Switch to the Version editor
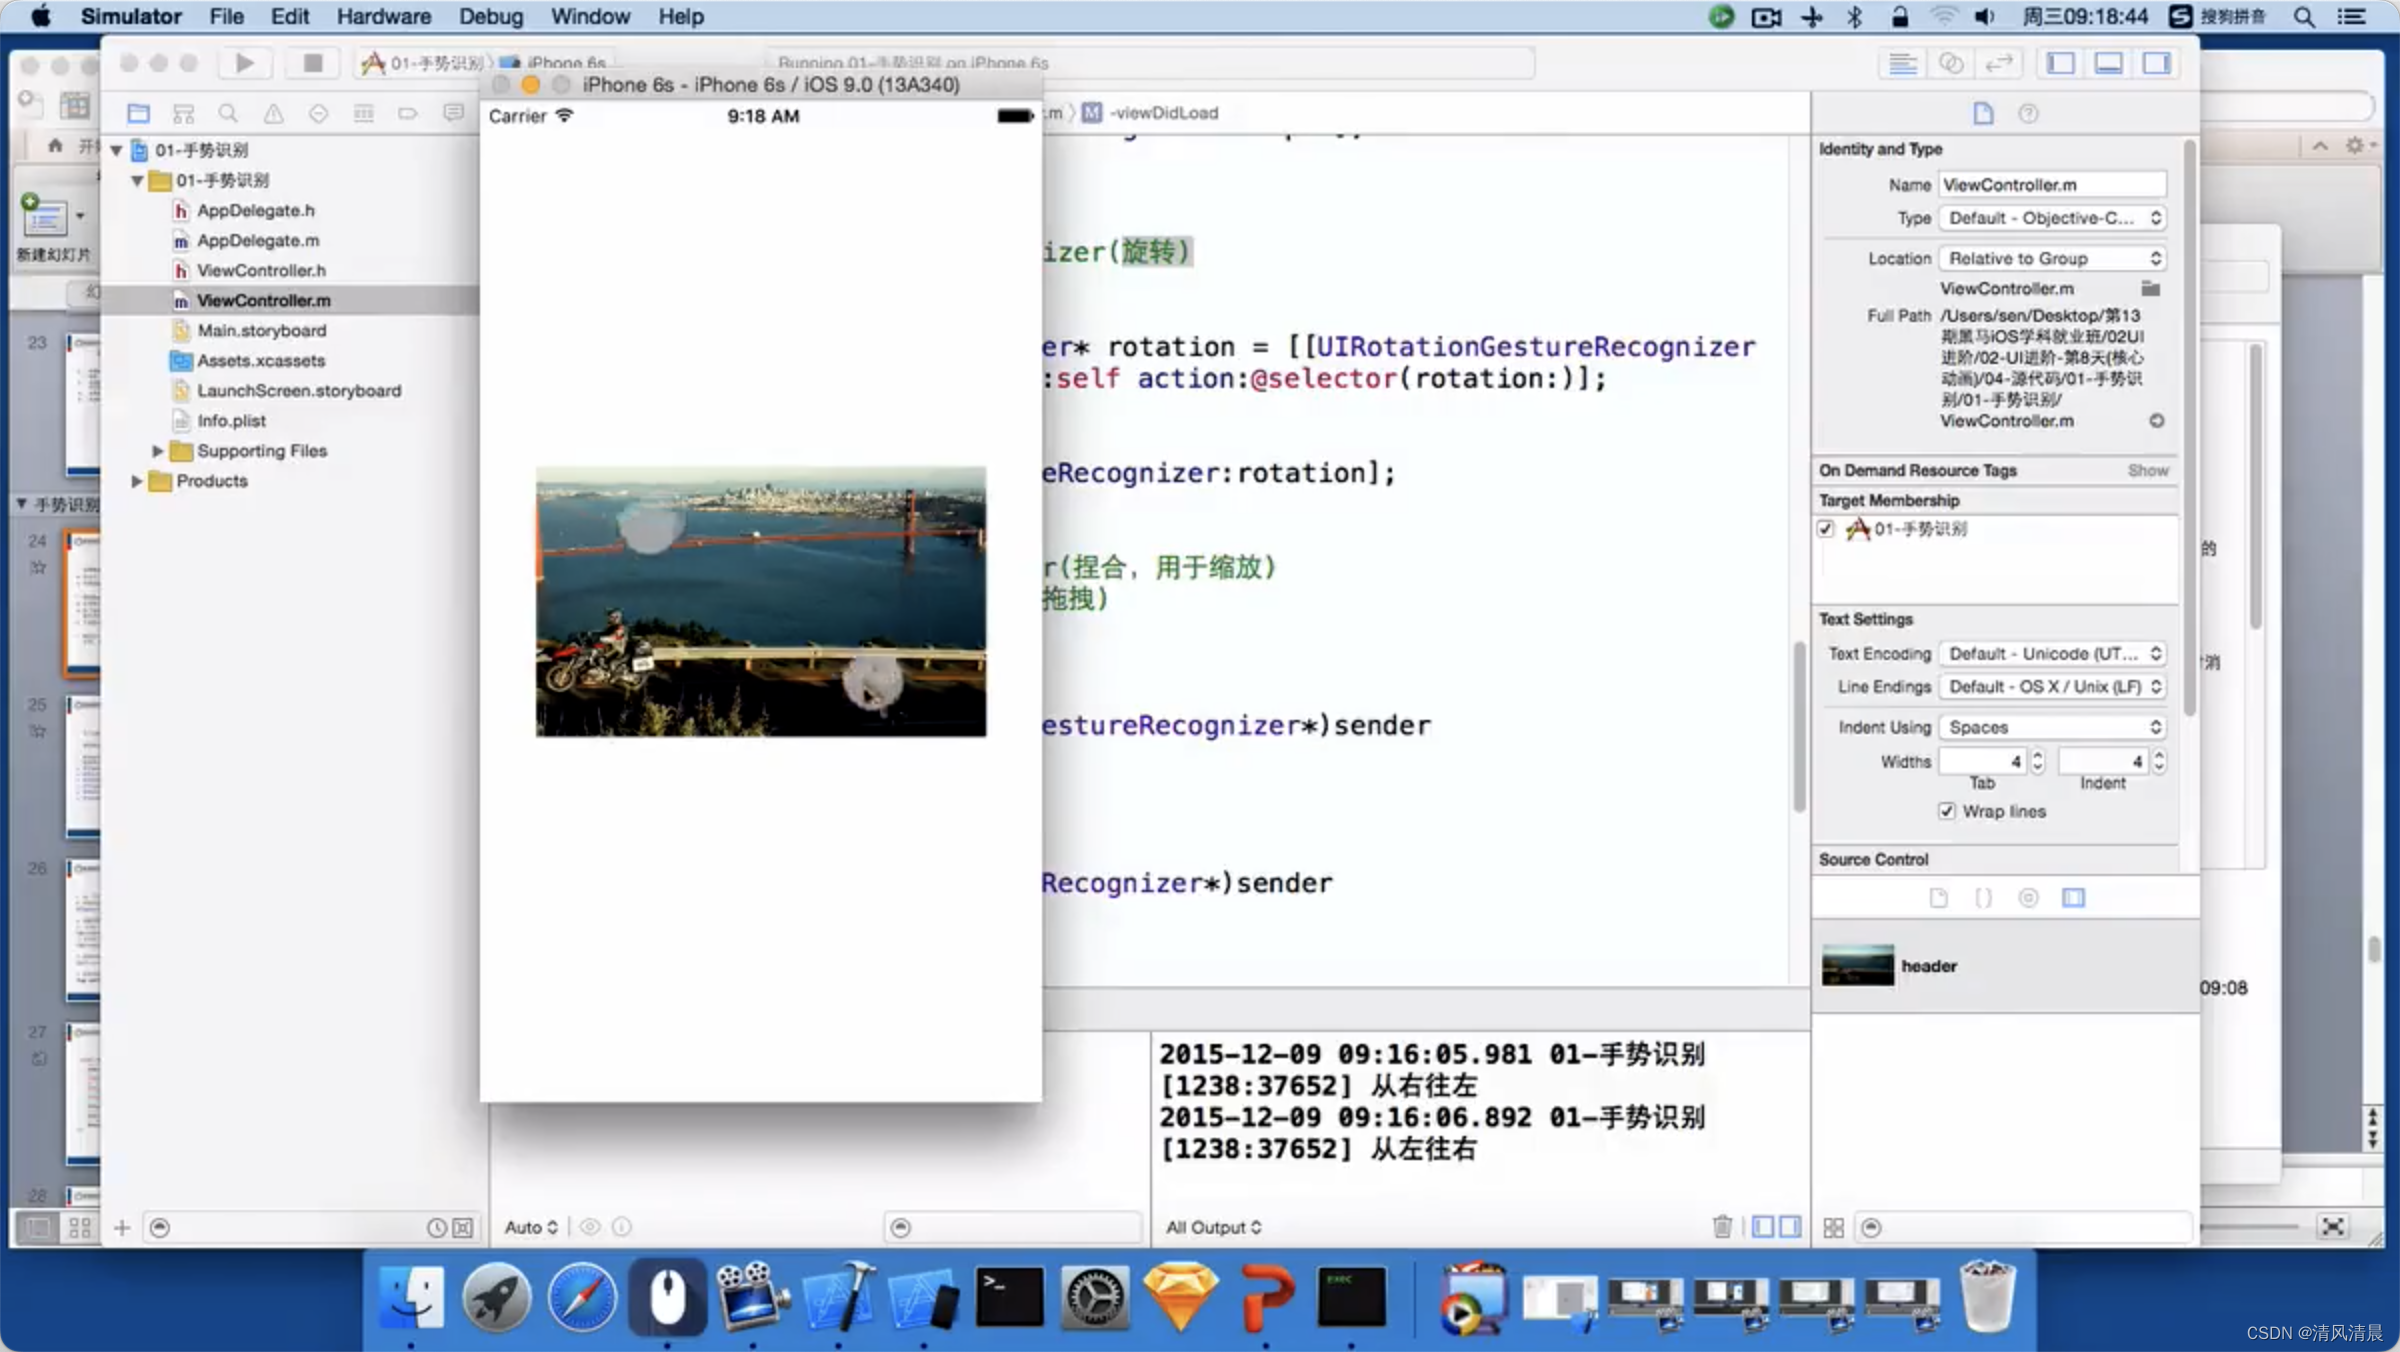 coord(1998,63)
